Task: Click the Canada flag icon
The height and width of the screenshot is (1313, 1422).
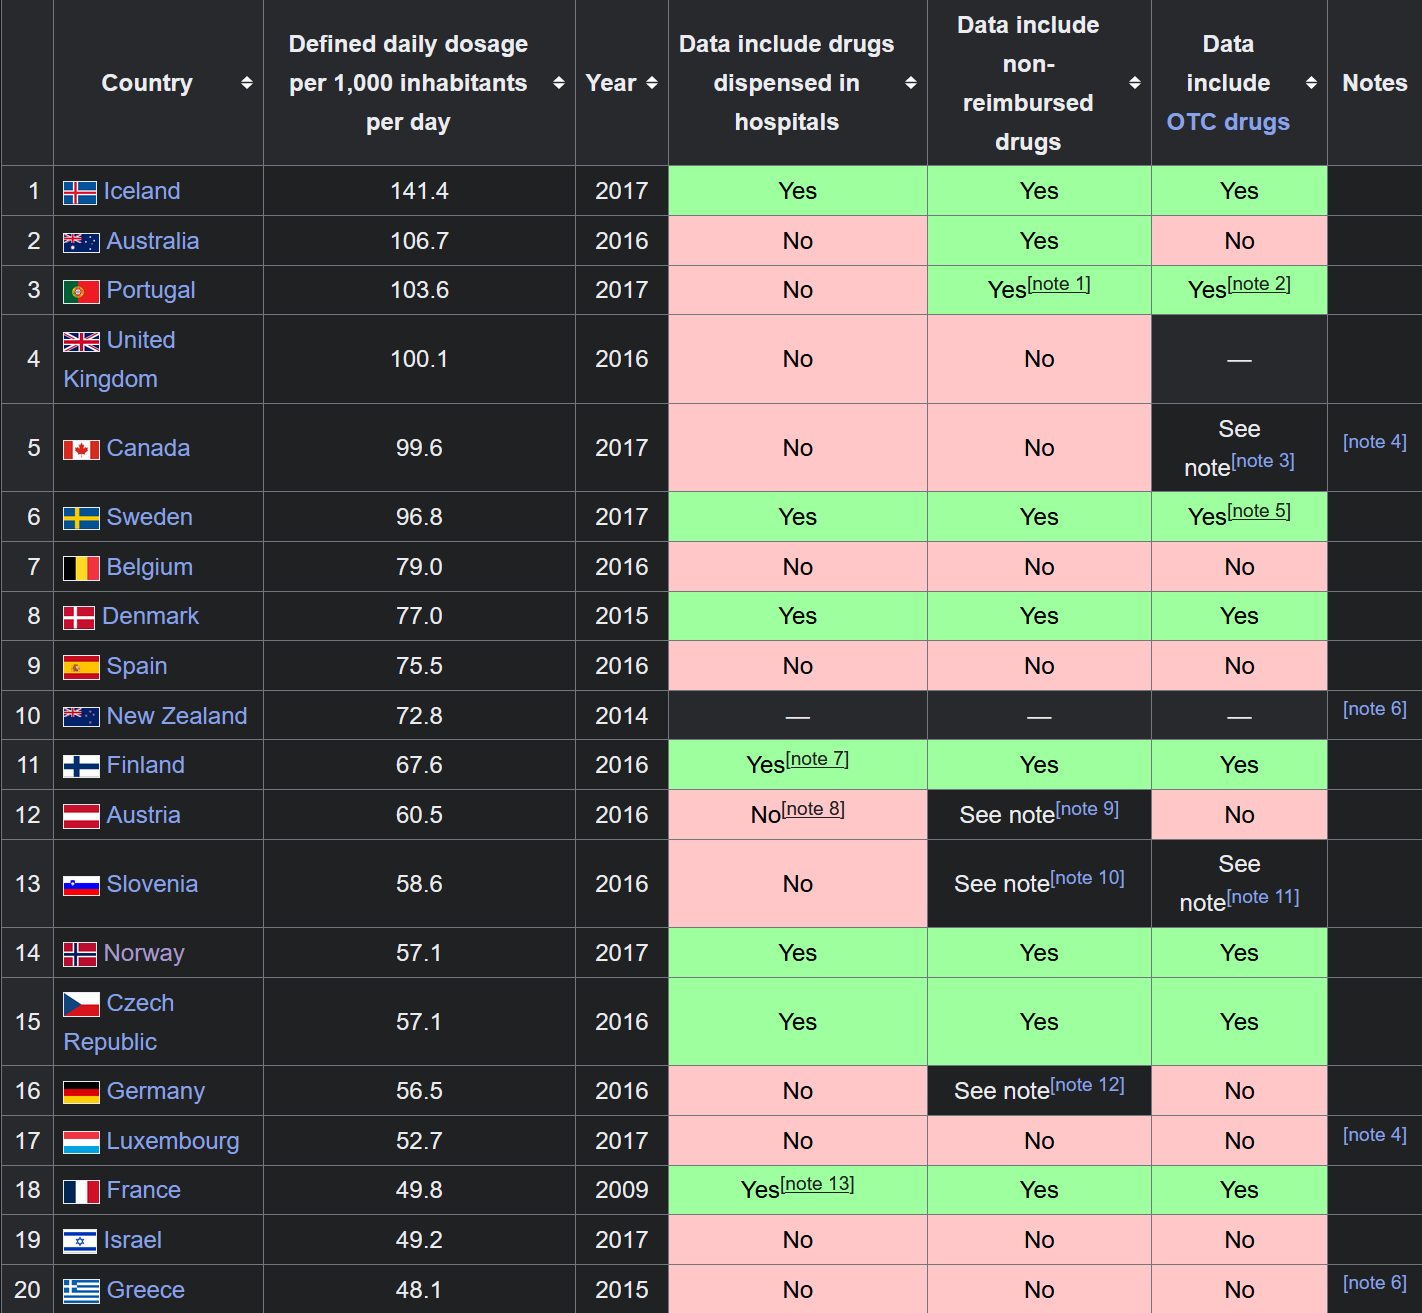Action: coord(81,450)
